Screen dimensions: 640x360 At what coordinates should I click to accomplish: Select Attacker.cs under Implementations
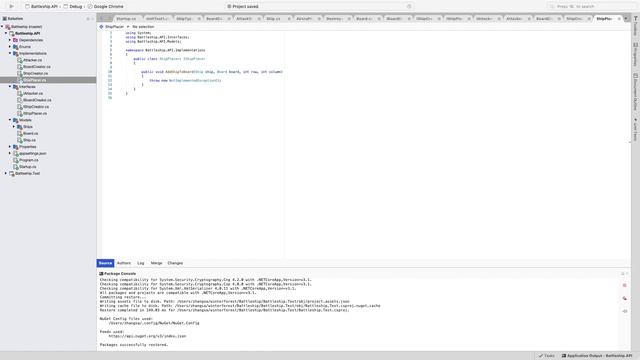32,60
